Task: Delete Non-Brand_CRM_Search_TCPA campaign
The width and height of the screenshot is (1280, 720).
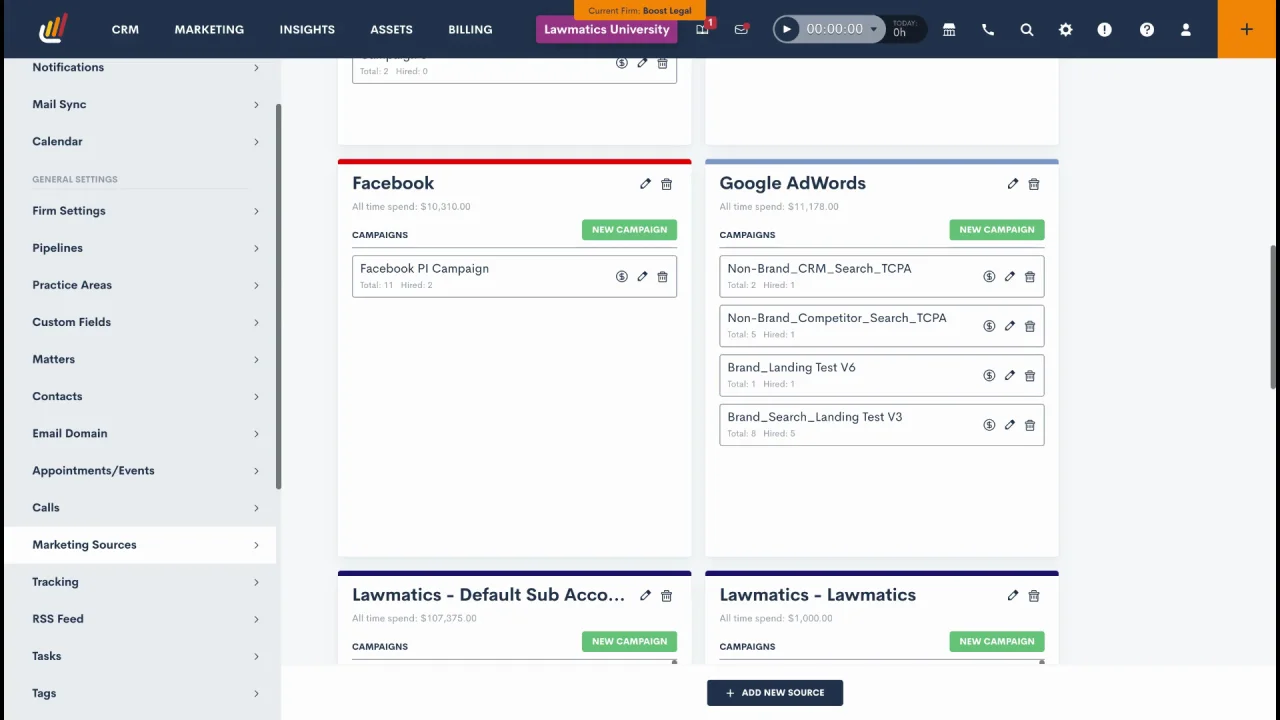Action: (1030, 277)
